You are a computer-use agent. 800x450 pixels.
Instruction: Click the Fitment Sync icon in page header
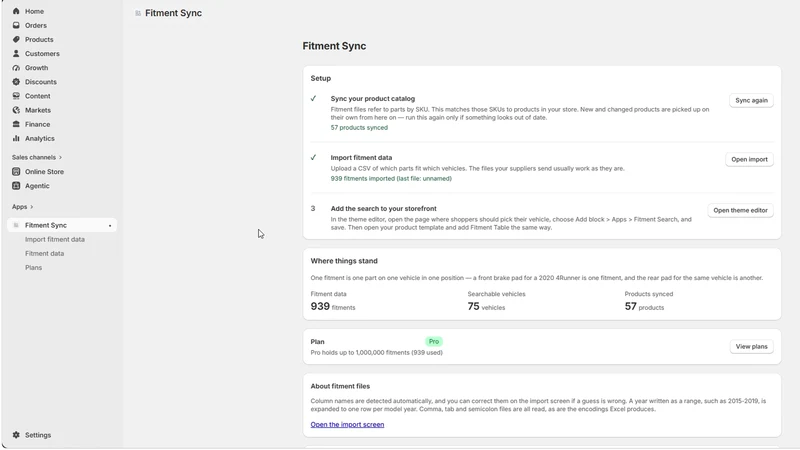pyautogui.click(x=138, y=13)
